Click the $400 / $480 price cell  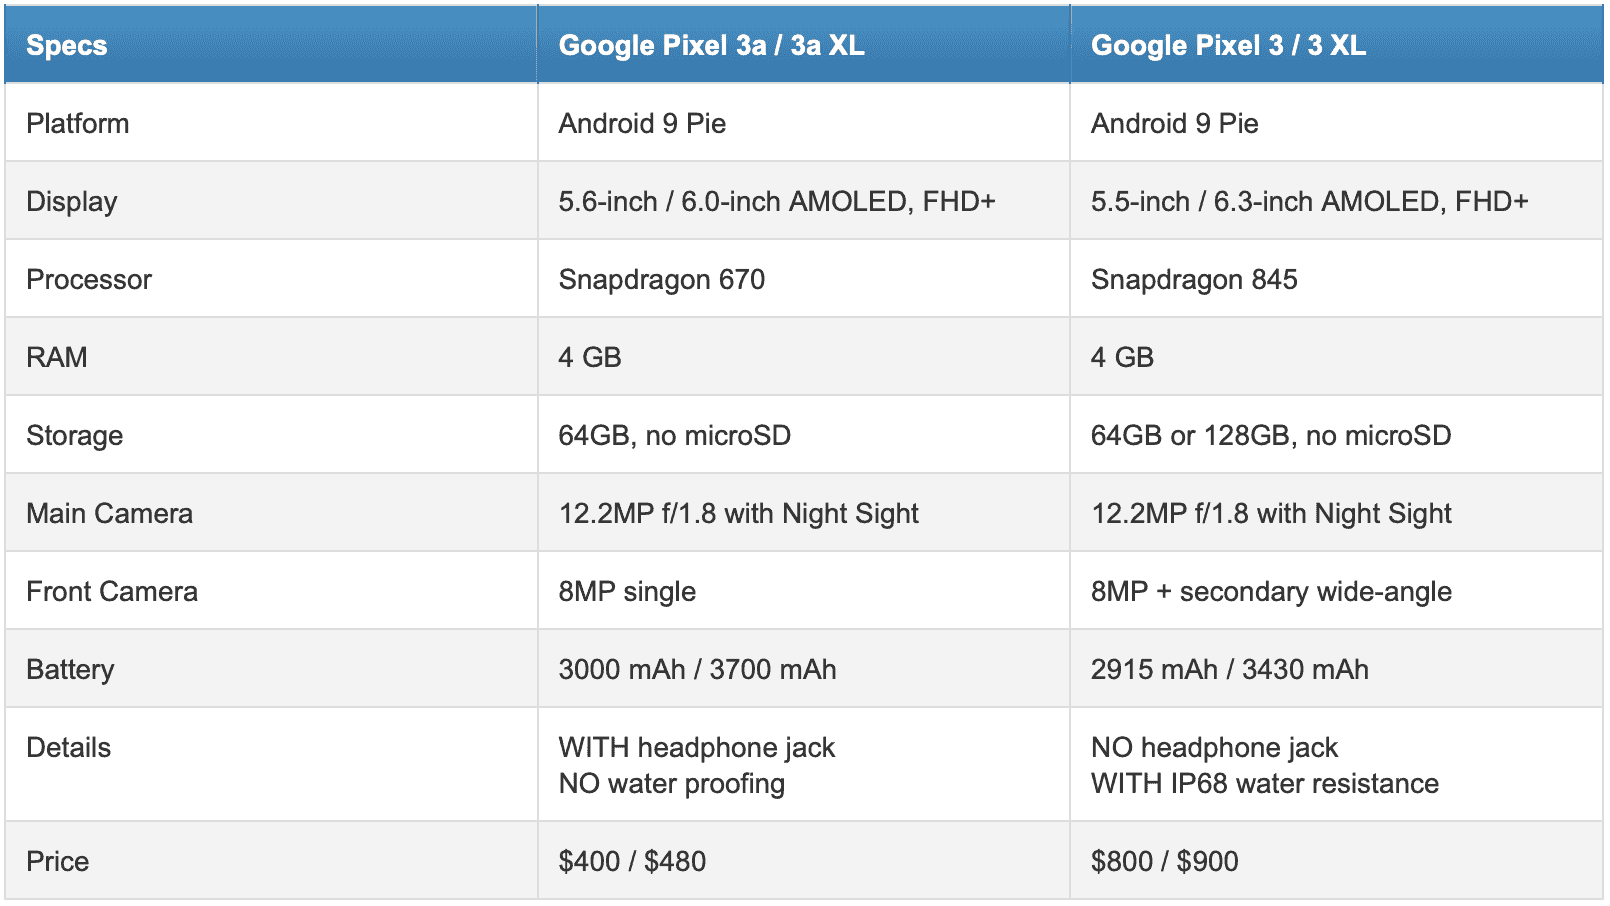(x=632, y=861)
